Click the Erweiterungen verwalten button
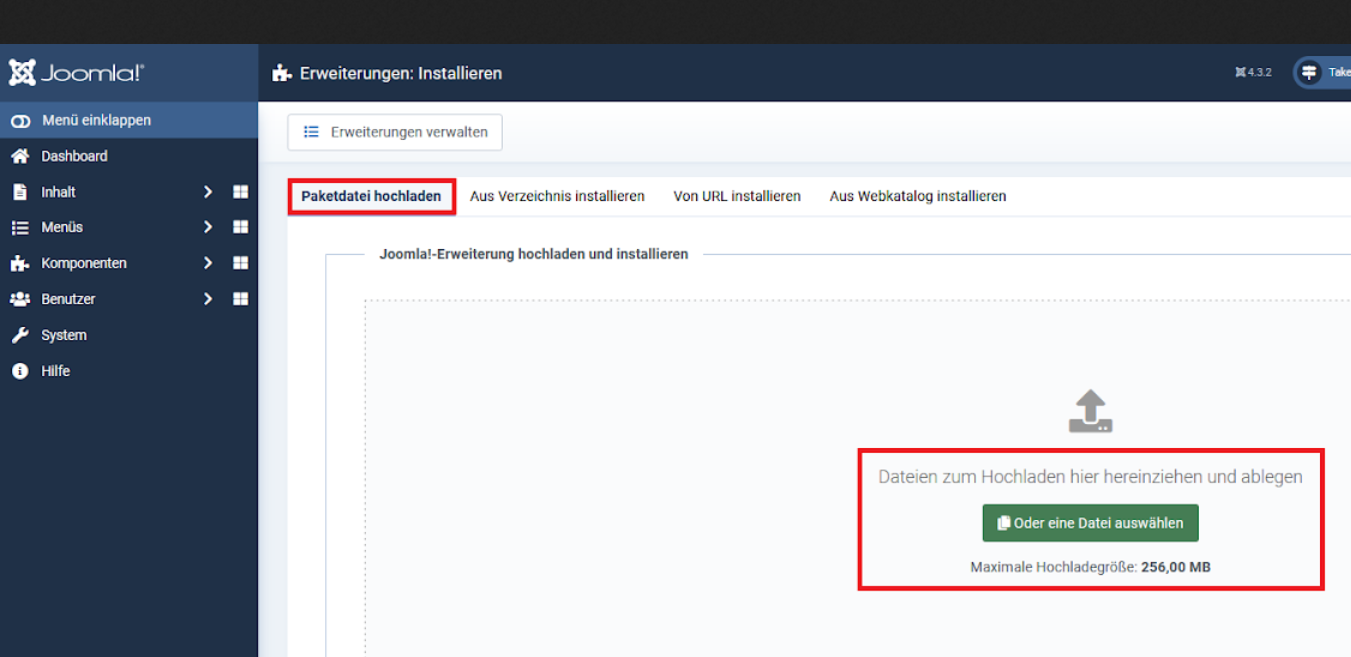1351x657 pixels. (x=394, y=131)
